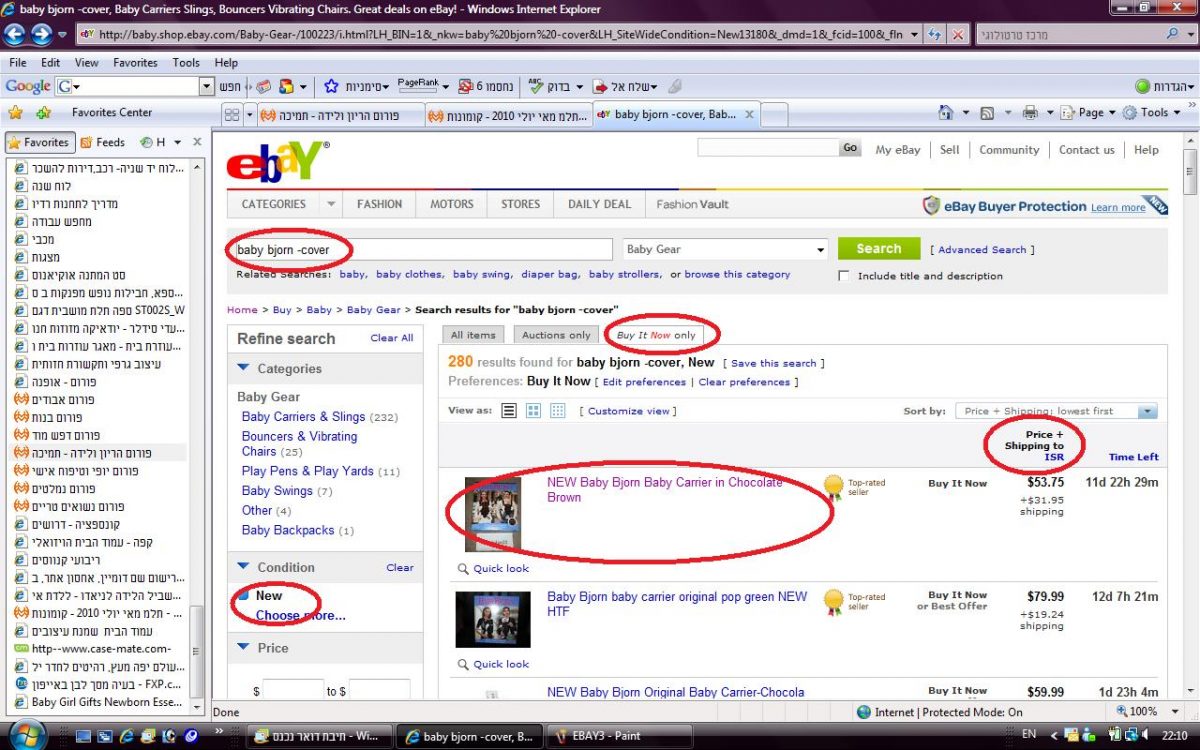The height and width of the screenshot is (750, 1200).
Task: Click the browser Forward arrow button
Action: 41,34
